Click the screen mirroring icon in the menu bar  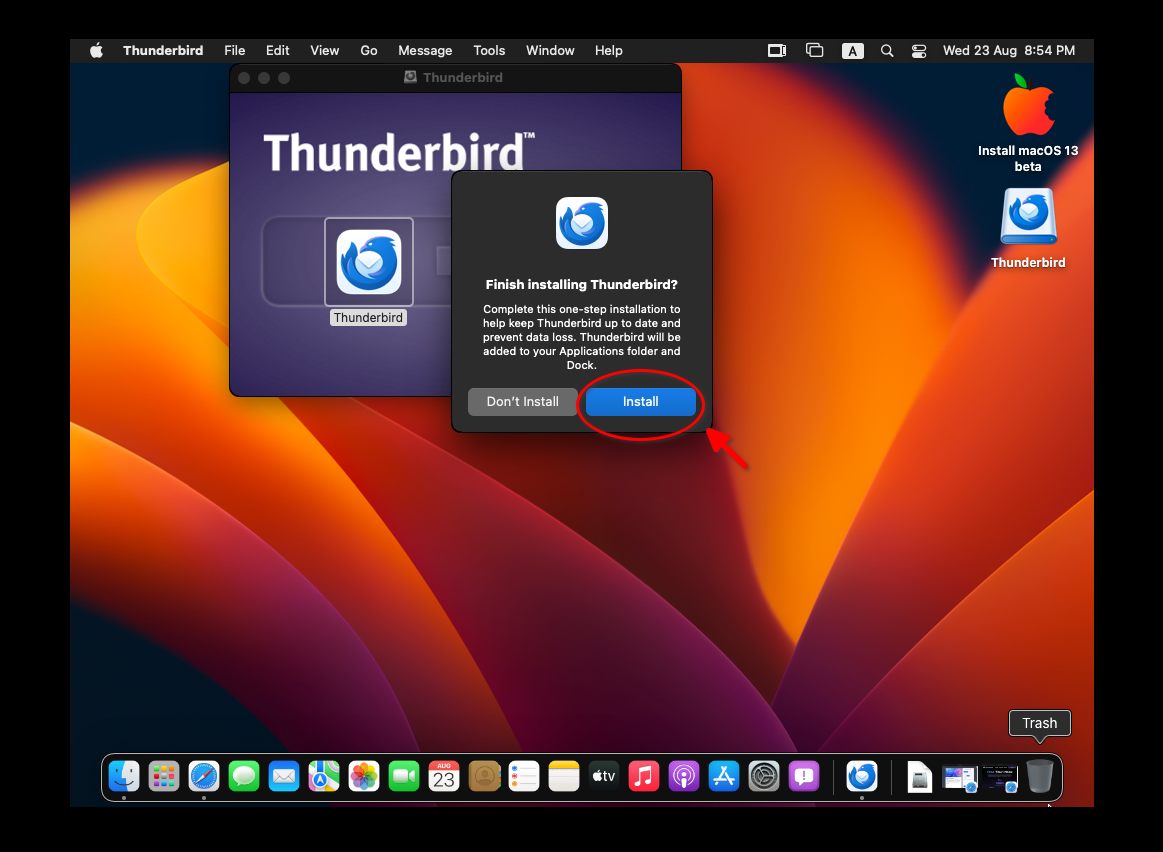coord(777,50)
